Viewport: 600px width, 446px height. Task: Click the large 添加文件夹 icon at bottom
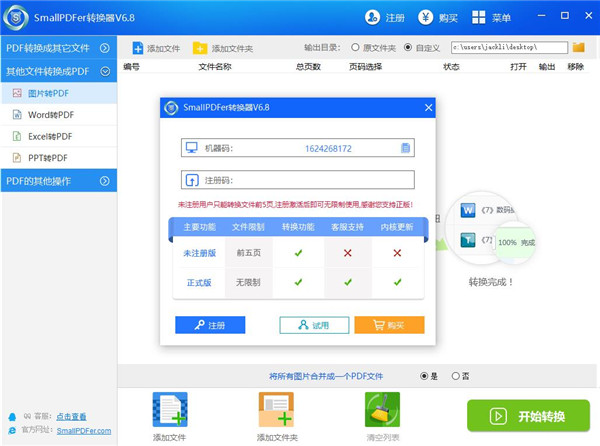pyautogui.click(x=276, y=411)
